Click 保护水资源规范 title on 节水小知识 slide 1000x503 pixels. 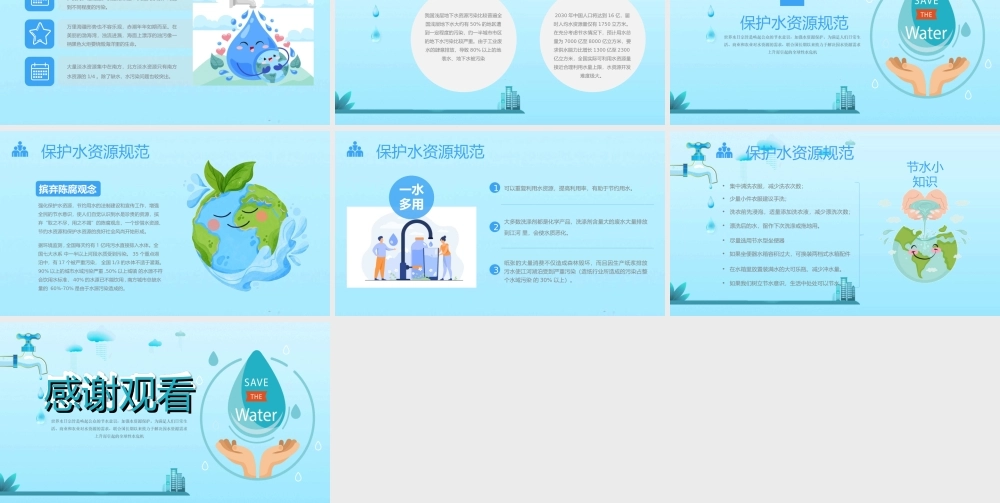pyautogui.click(x=799, y=153)
